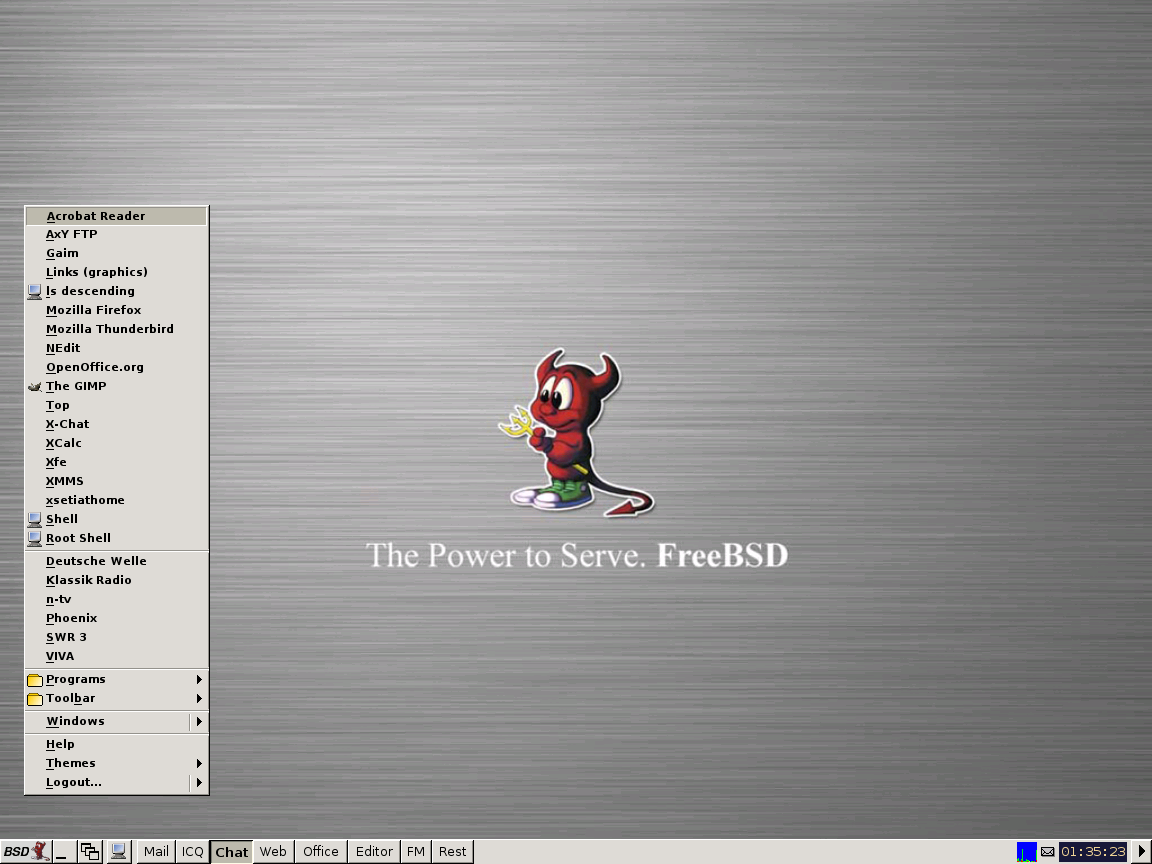
Task: Open Links (graphics) browser entry
Action: pyautogui.click(x=117, y=273)
